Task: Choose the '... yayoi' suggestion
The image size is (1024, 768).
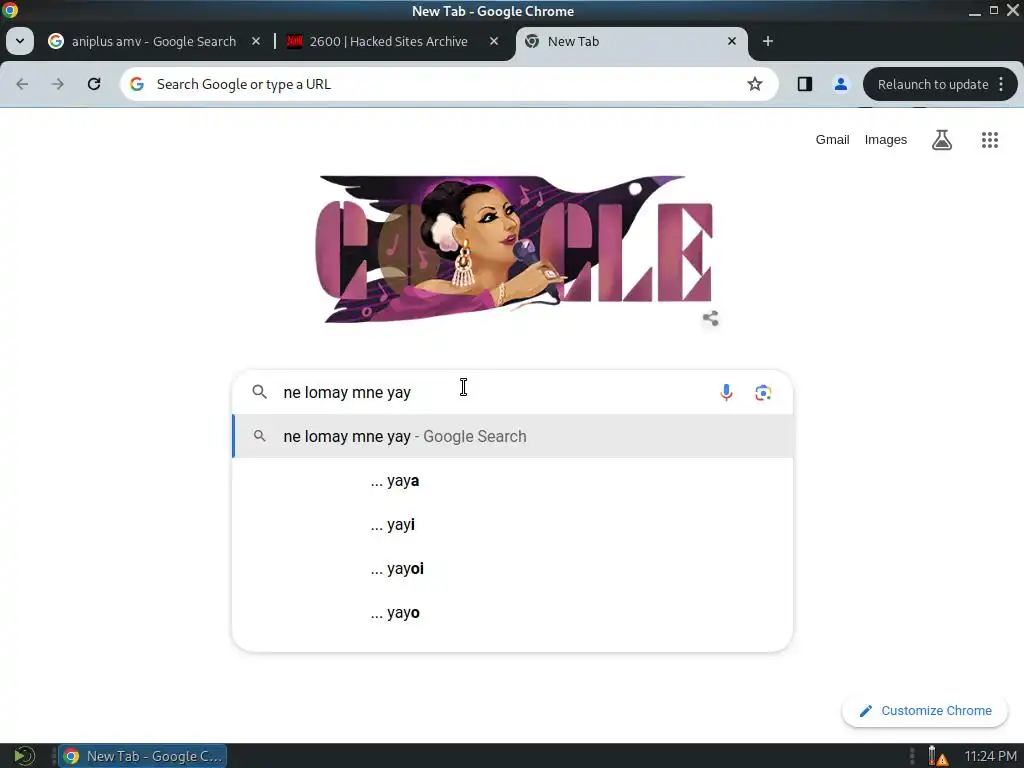Action: pos(513,569)
